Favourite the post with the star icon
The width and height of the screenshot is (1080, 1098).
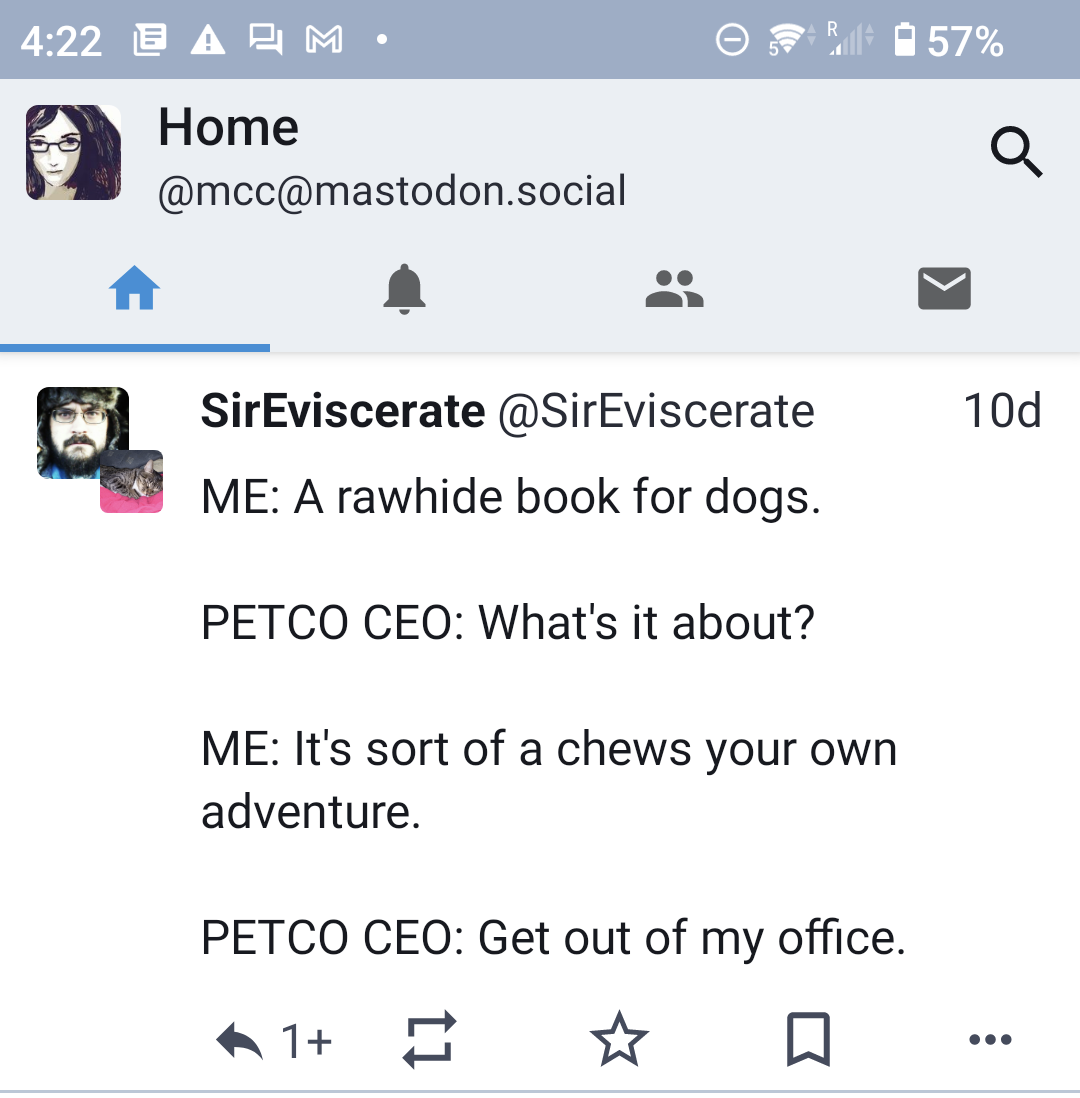pos(619,1042)
